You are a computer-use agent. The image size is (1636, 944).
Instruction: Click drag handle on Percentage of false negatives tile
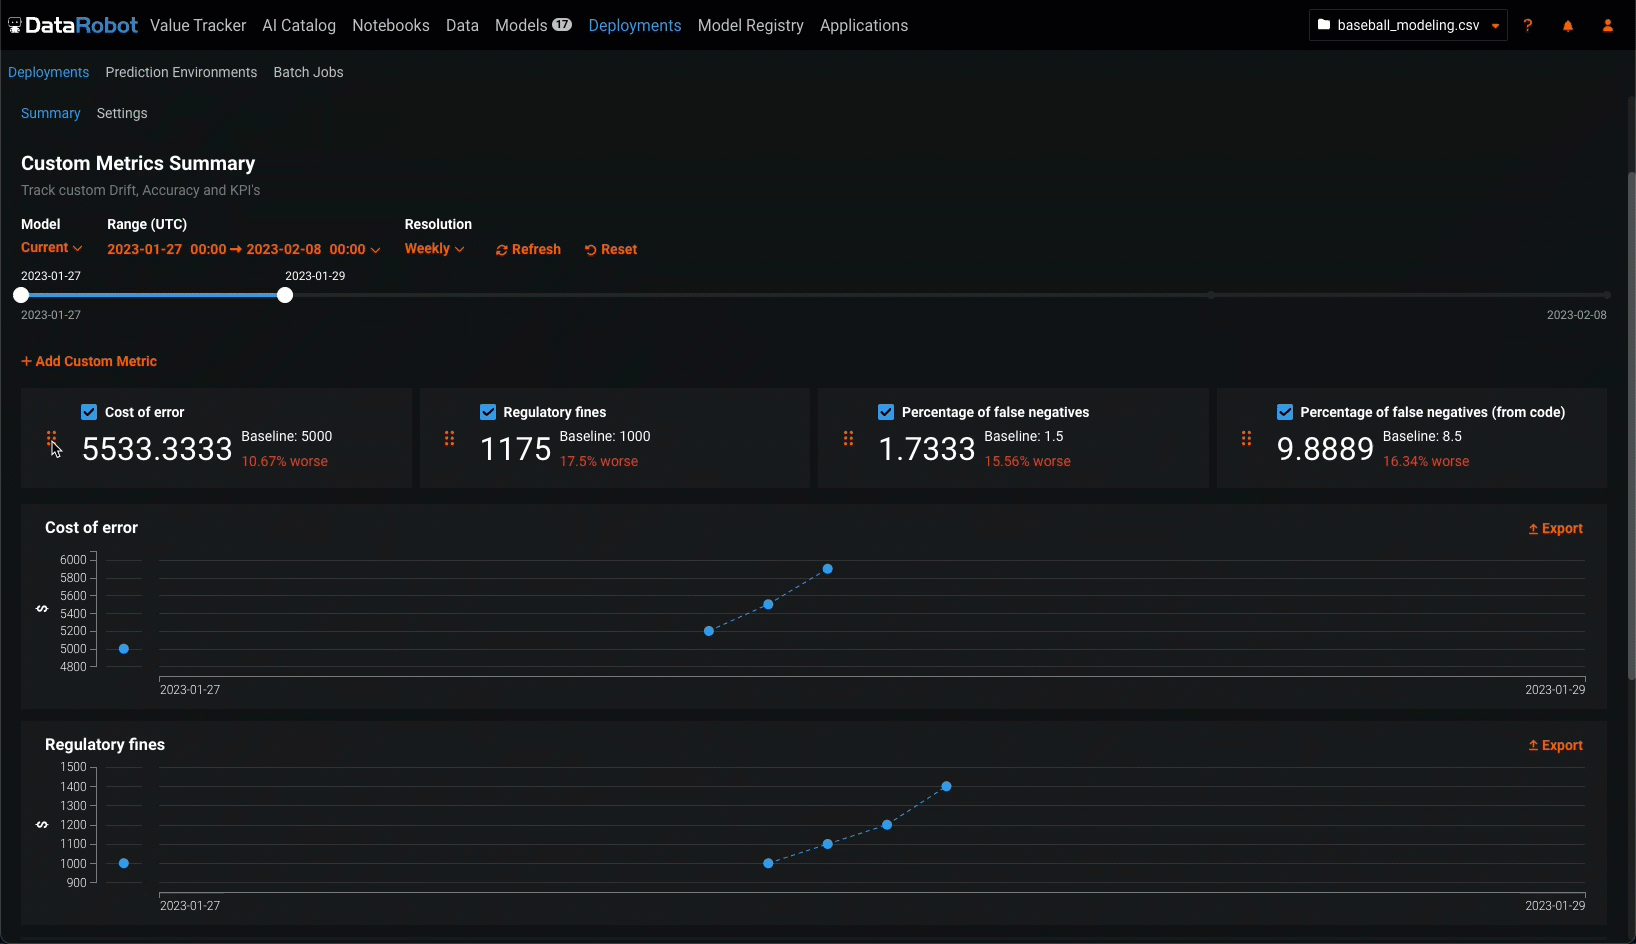pos(848,438)
